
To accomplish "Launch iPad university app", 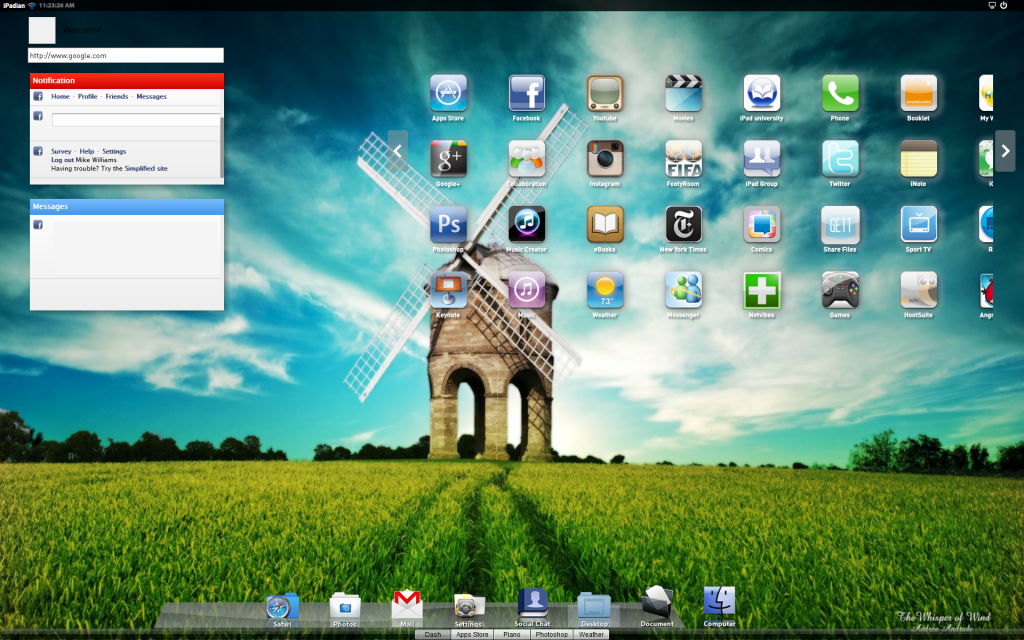I will pos(761,93).
